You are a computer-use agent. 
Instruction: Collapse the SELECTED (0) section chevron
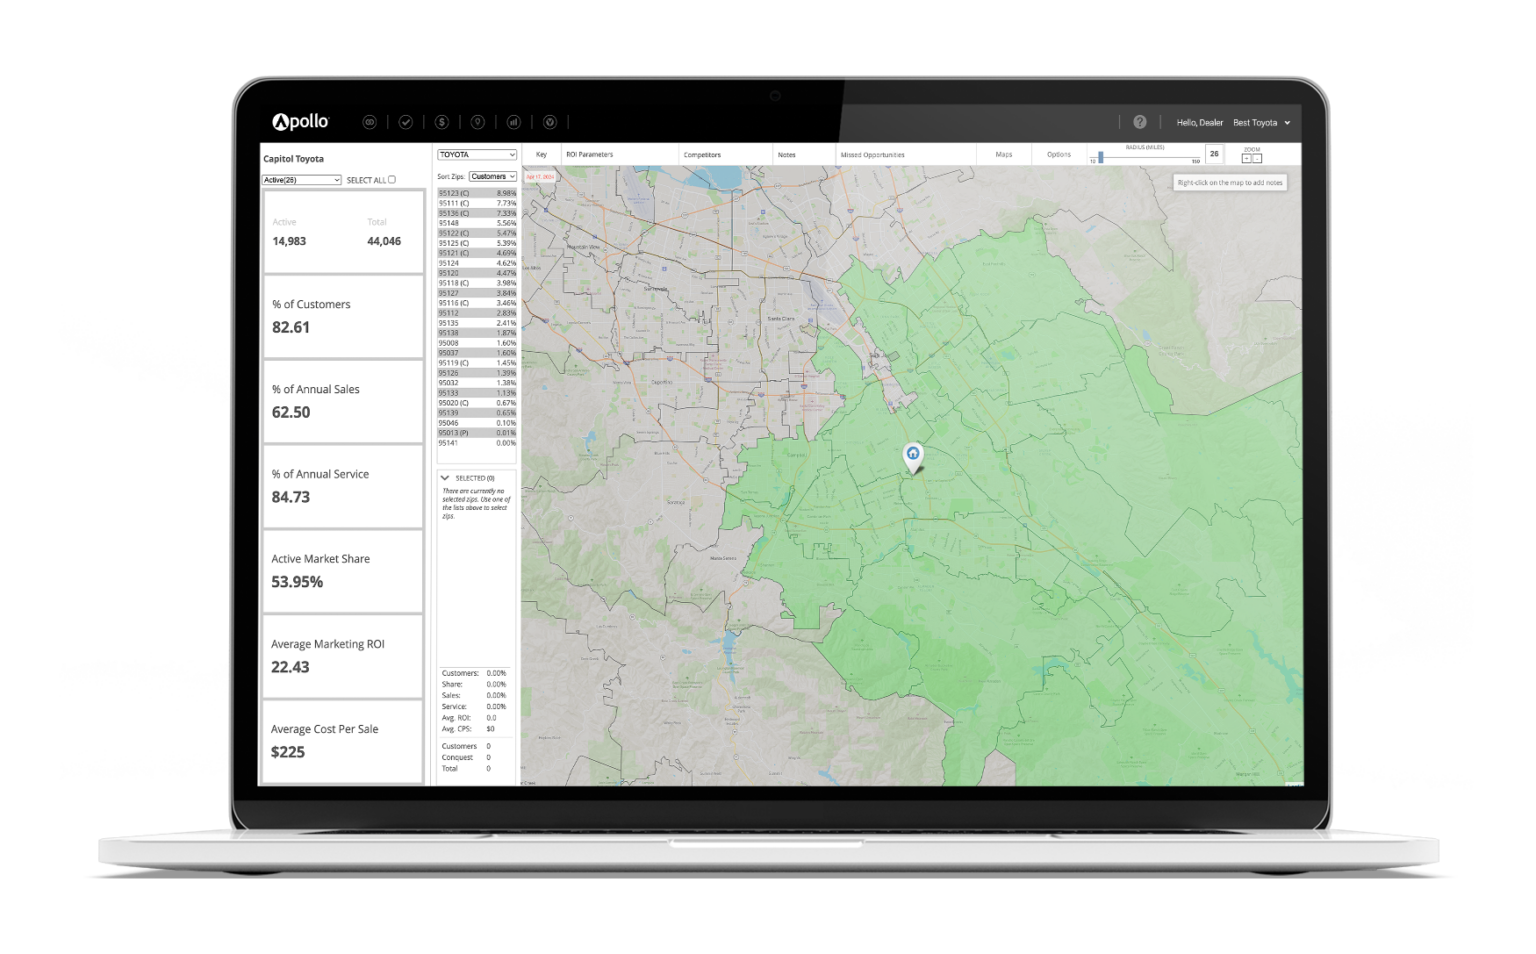pos(445,478)
